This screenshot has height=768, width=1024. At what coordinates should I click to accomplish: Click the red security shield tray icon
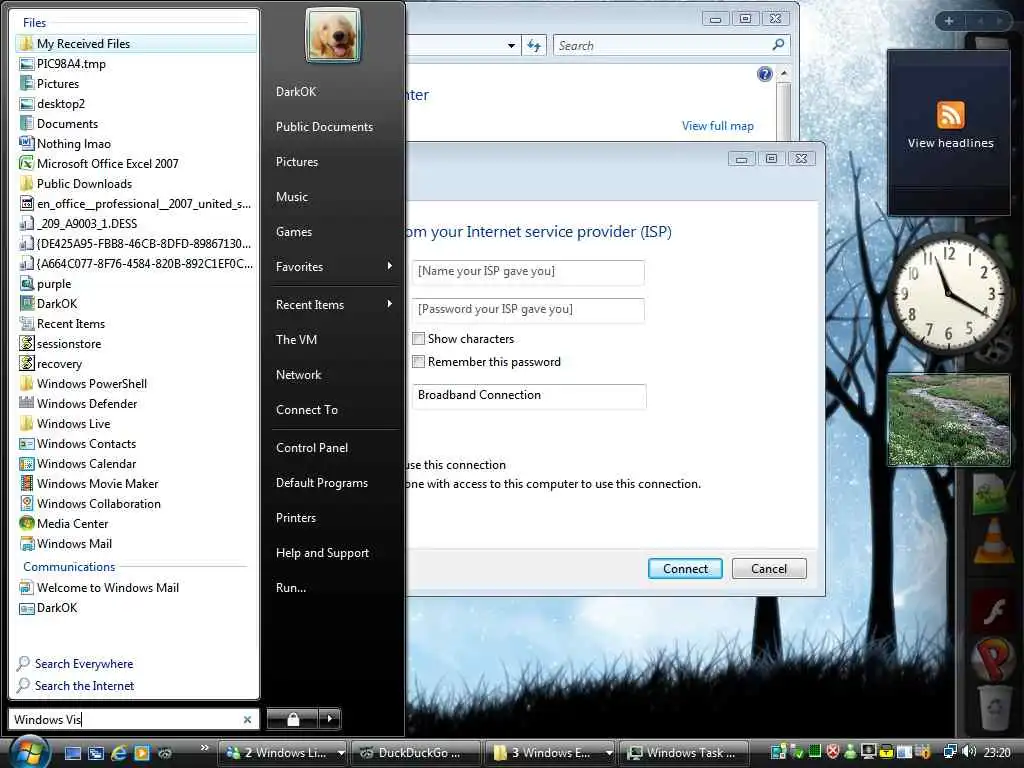(x=833, y=752)
